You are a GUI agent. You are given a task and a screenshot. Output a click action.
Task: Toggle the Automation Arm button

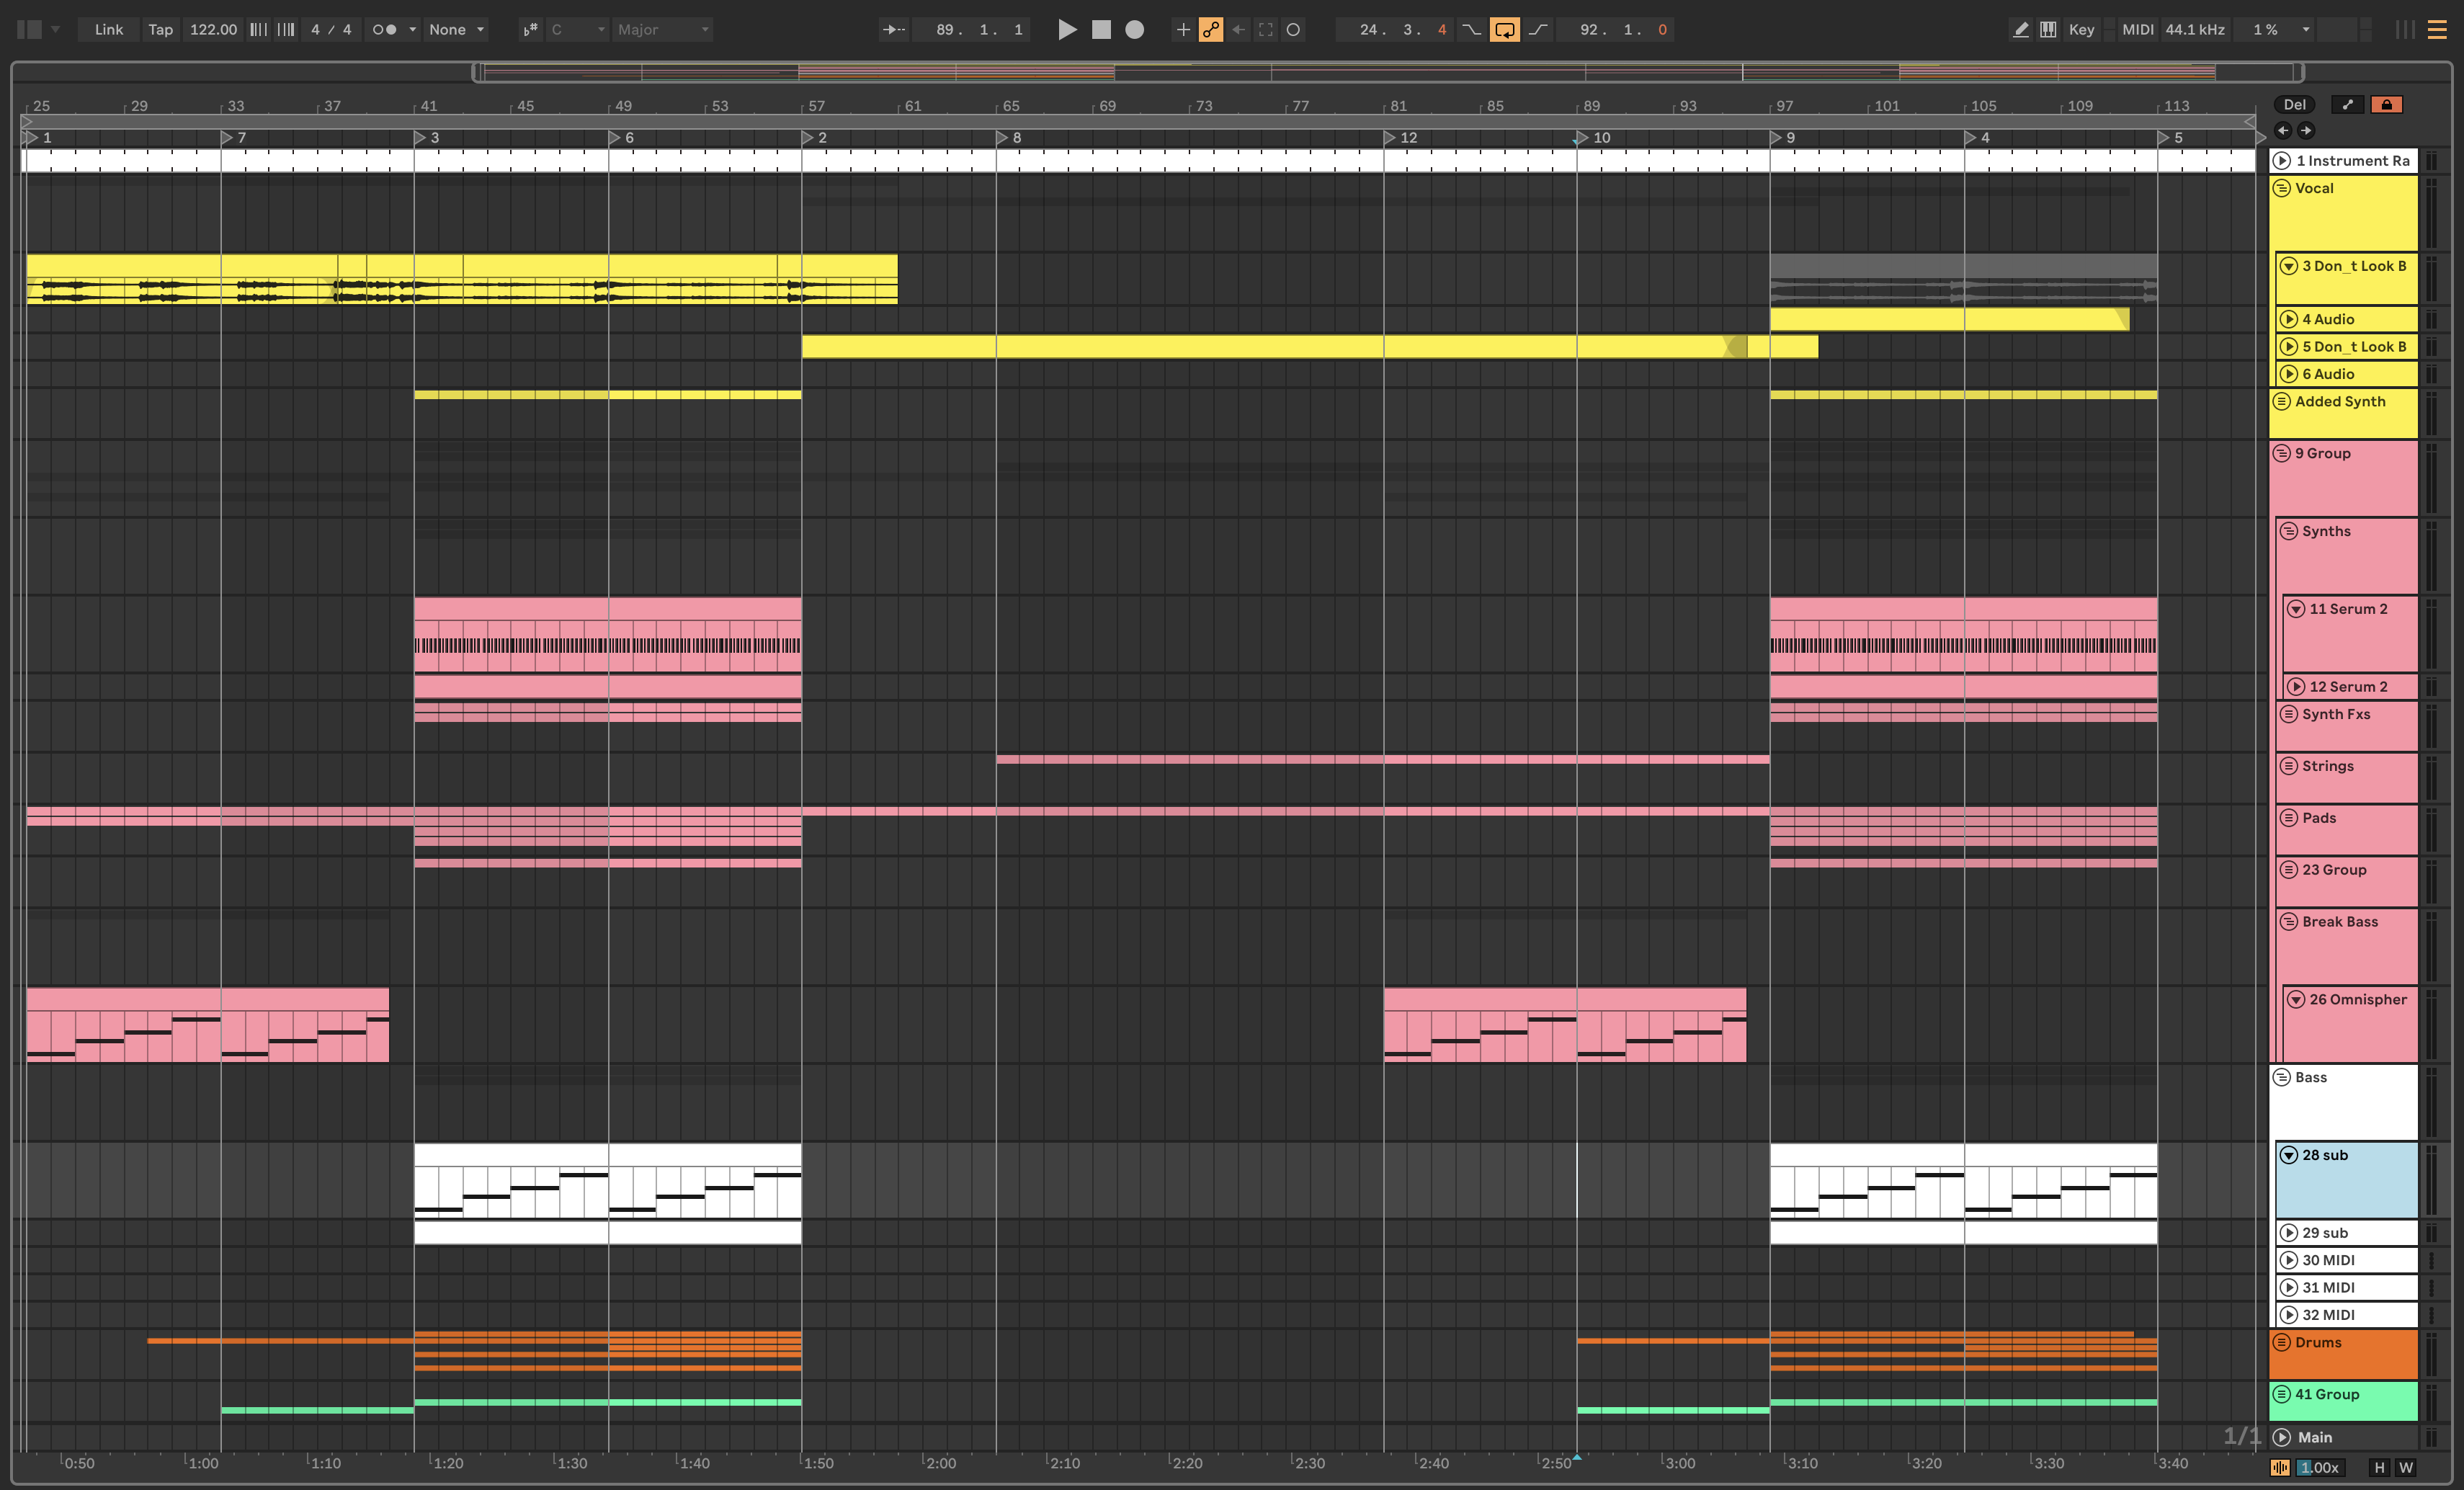[x=1210, y=30]
